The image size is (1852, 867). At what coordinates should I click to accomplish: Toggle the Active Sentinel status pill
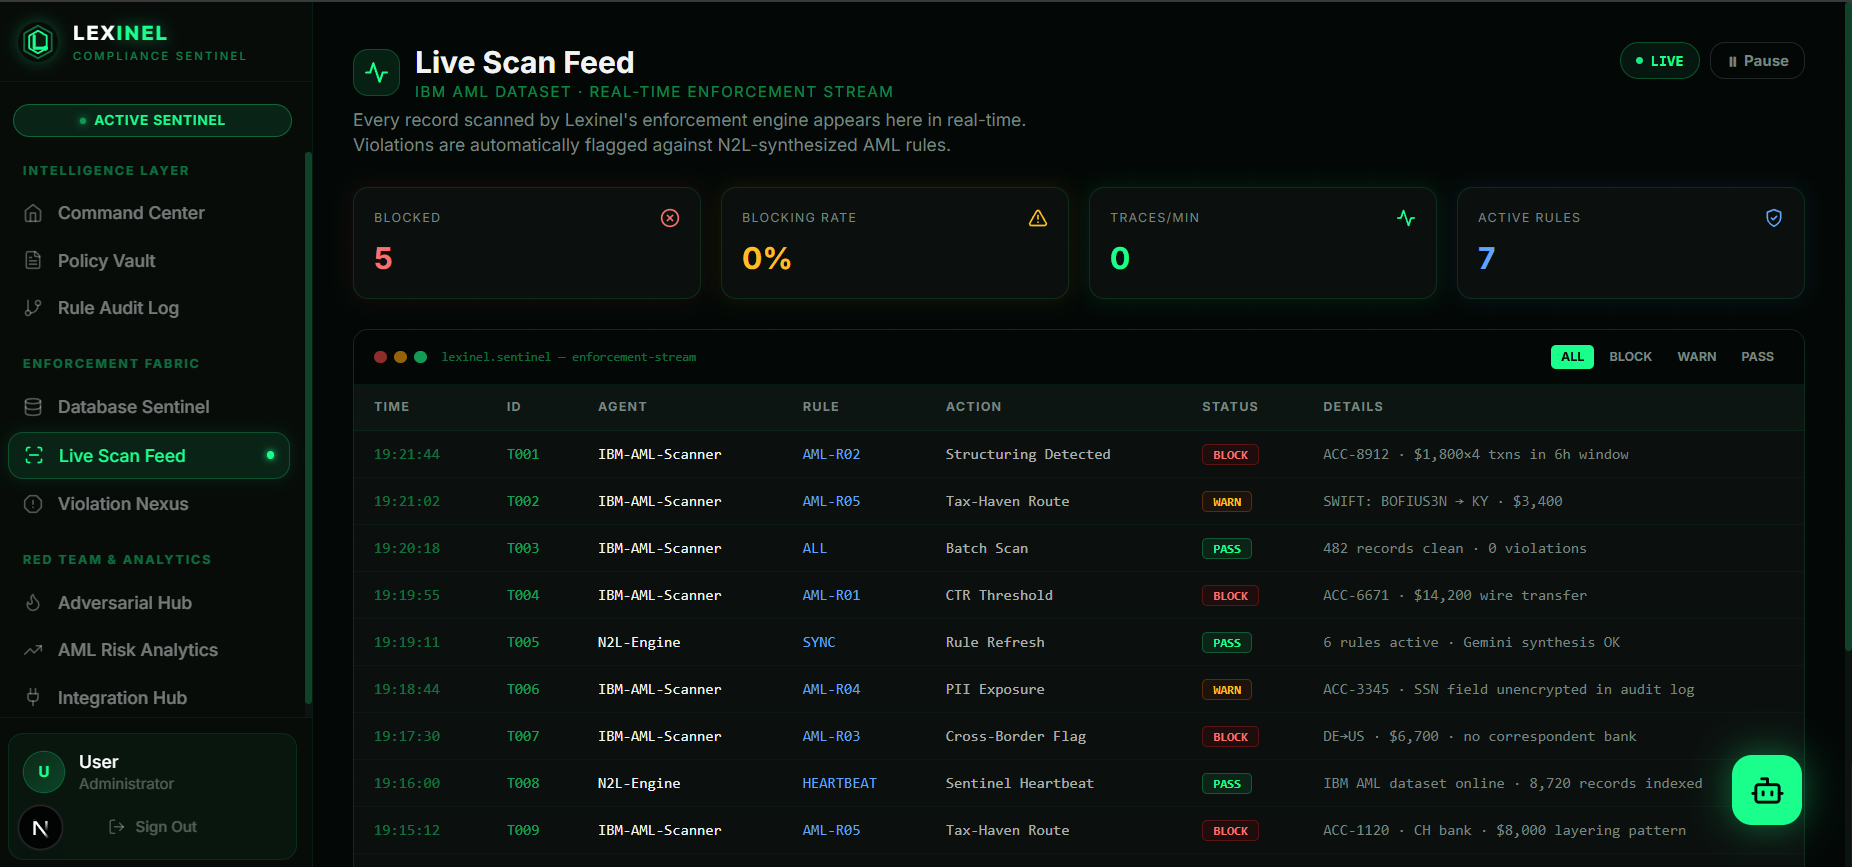(152, 120)
